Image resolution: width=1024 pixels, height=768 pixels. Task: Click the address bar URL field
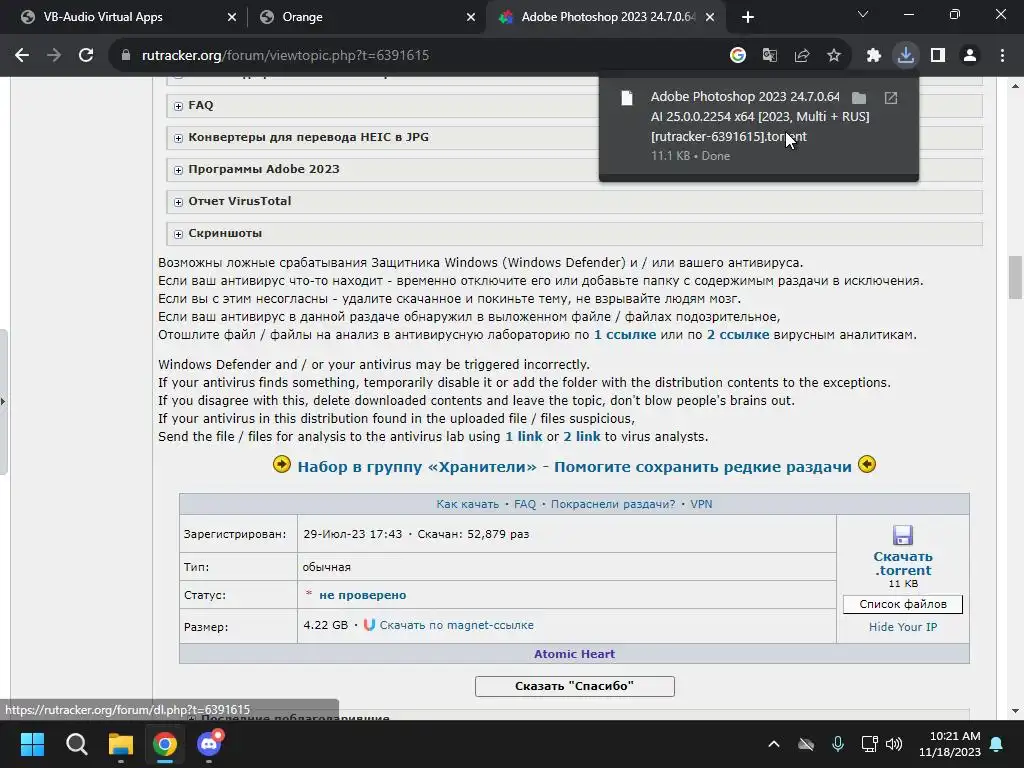pyautogui.click(x=418, y=56)
